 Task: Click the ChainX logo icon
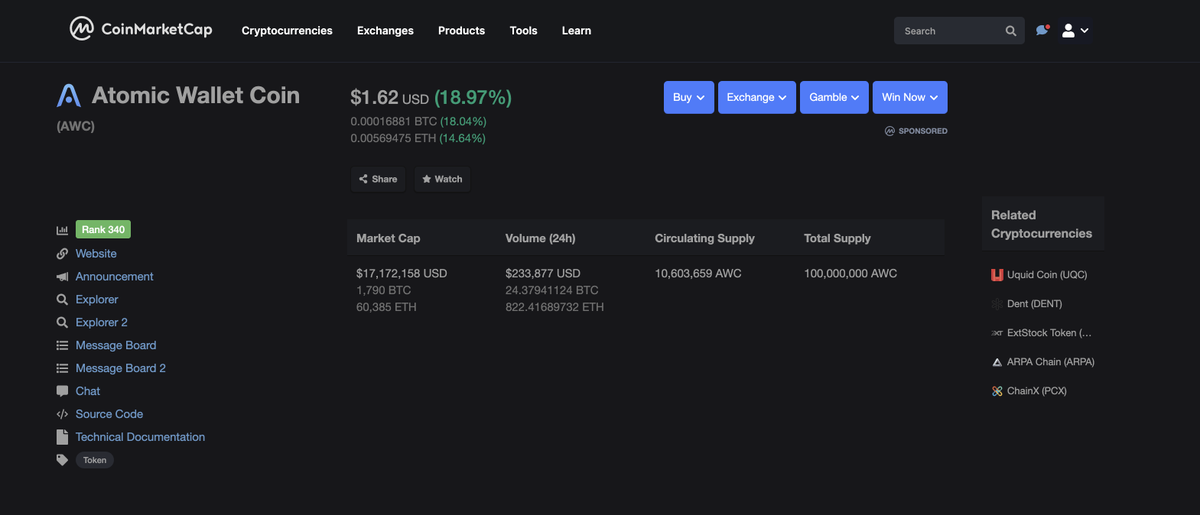(x=997, y=391)
